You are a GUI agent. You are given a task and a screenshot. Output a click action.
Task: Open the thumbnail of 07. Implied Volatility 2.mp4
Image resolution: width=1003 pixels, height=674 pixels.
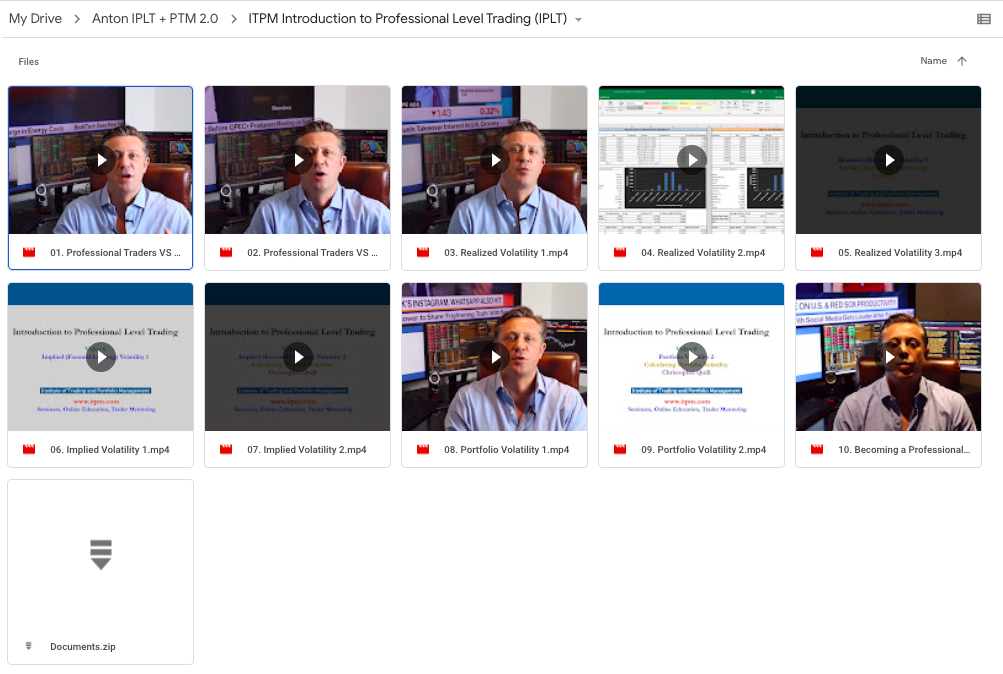pyautogui.click(x=296, y=357)
